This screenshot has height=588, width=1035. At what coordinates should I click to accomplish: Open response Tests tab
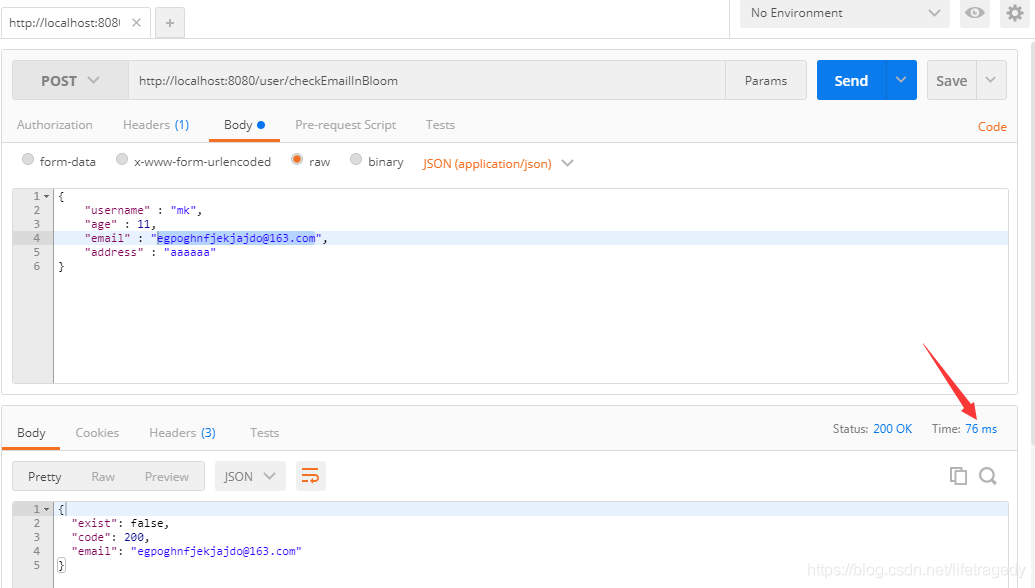coord(264,432)
